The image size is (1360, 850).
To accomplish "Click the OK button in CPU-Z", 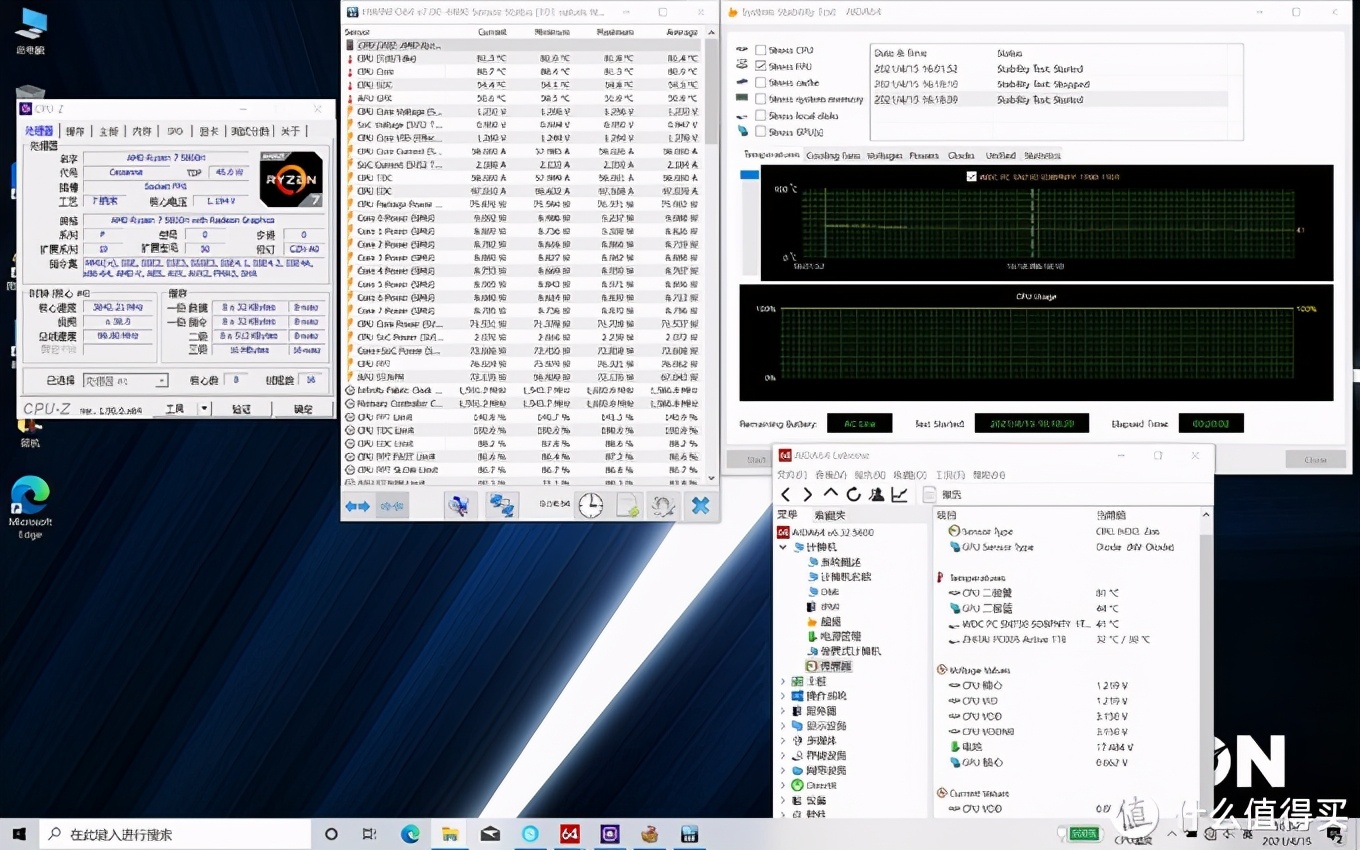I will [x=303, y=409].
